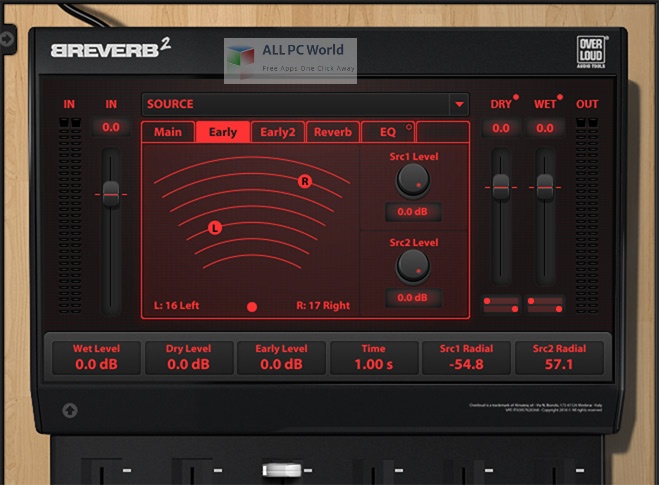Screen dimensions: 659x485
Task: Click the DRY level 0.0 value box
Action: (501, 128)
